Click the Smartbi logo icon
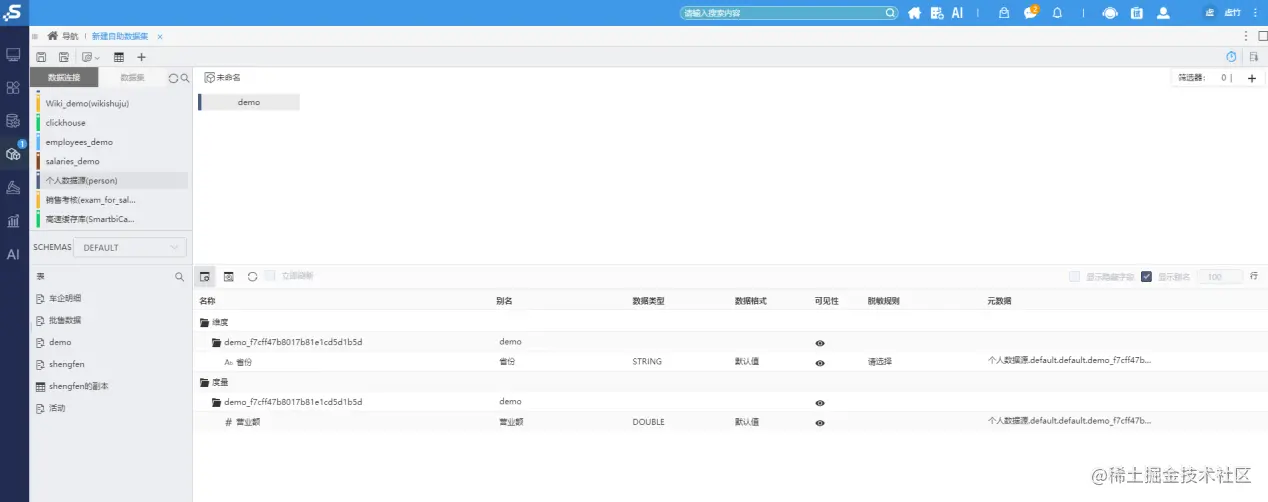The width and height of the screenshot is (1268, 502). [x=13, y=13]
